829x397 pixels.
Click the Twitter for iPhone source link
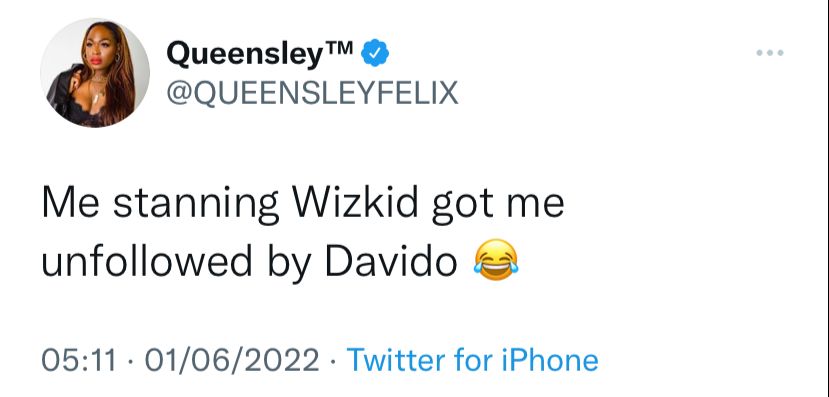coord(472,360)
